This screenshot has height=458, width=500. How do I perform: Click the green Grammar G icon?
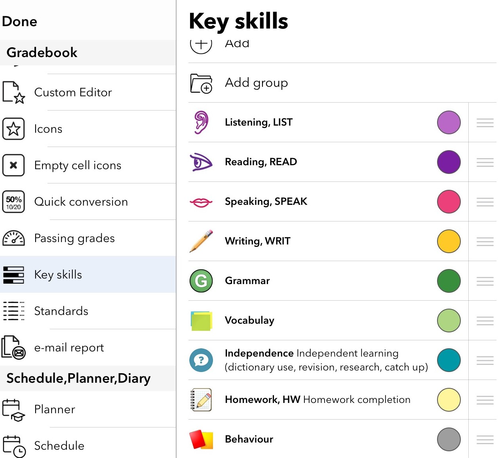(x=201, y=281)
